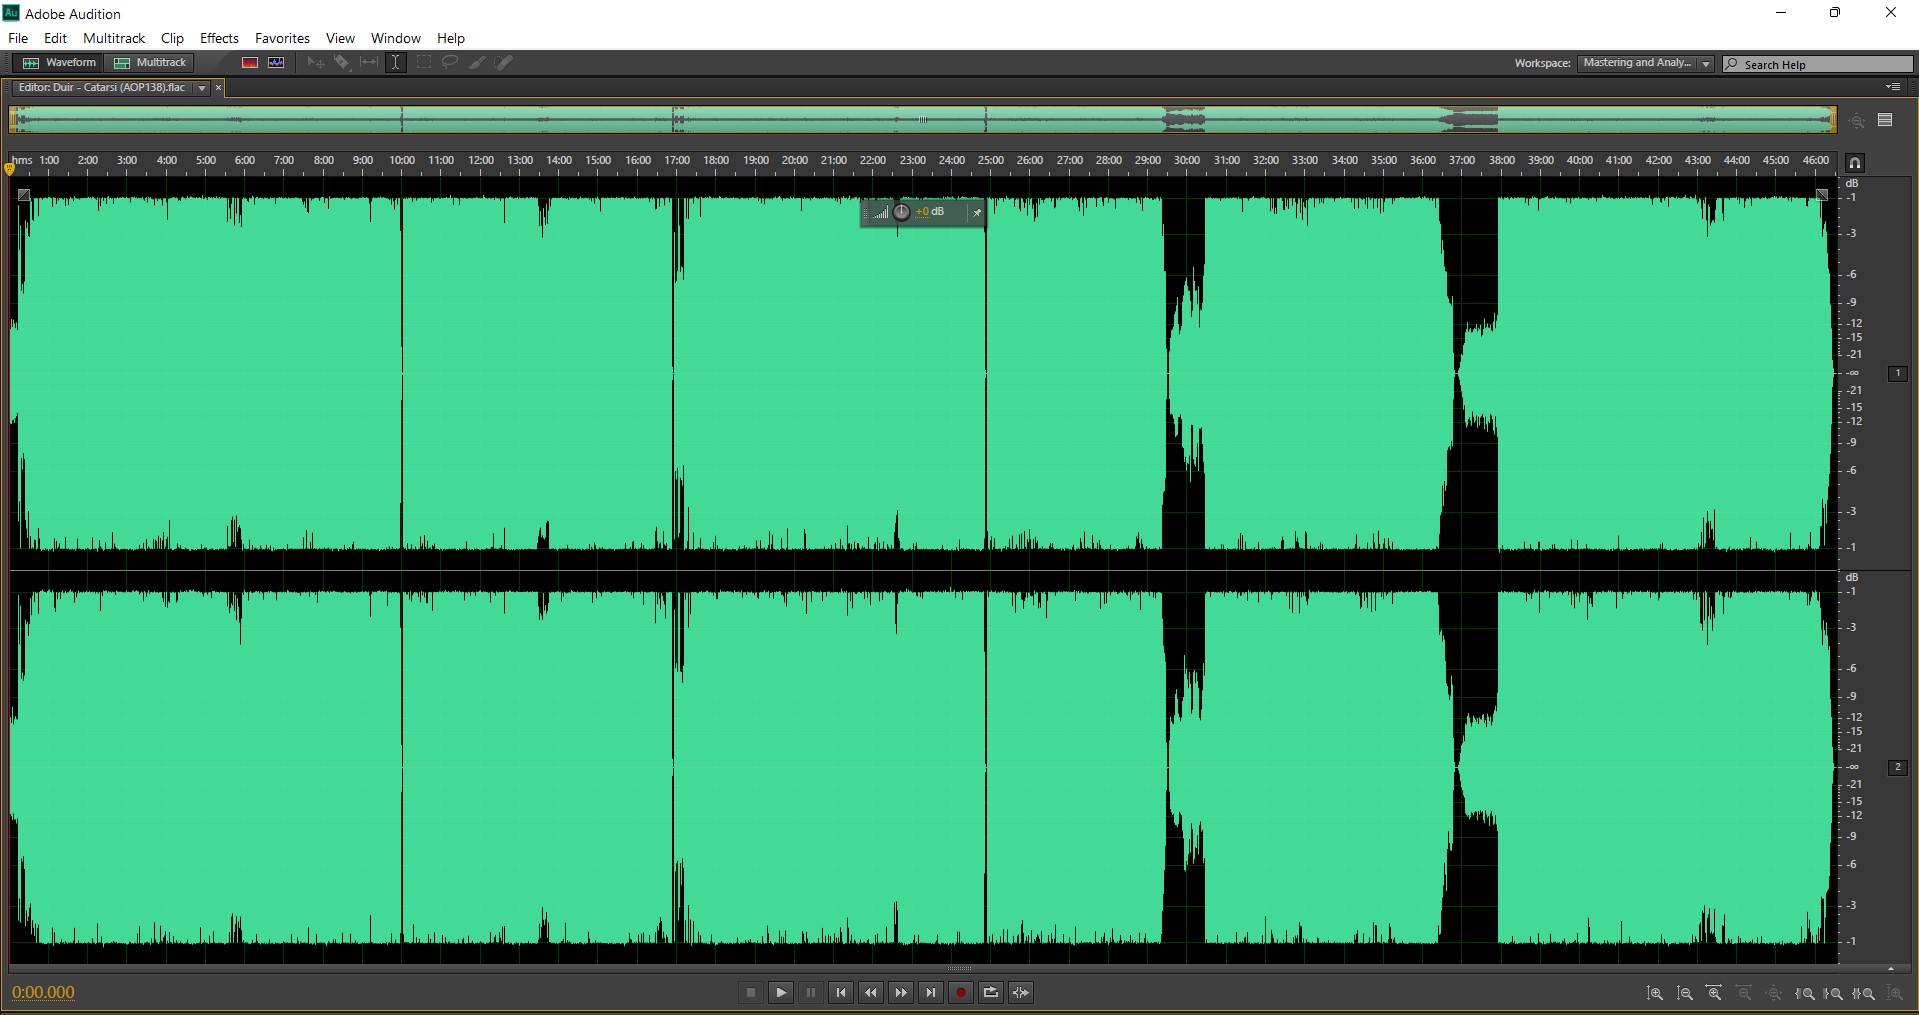1919x1015 pixels.
Task: Open the Editor panel options menu
Action: (x=1893, y=87)
